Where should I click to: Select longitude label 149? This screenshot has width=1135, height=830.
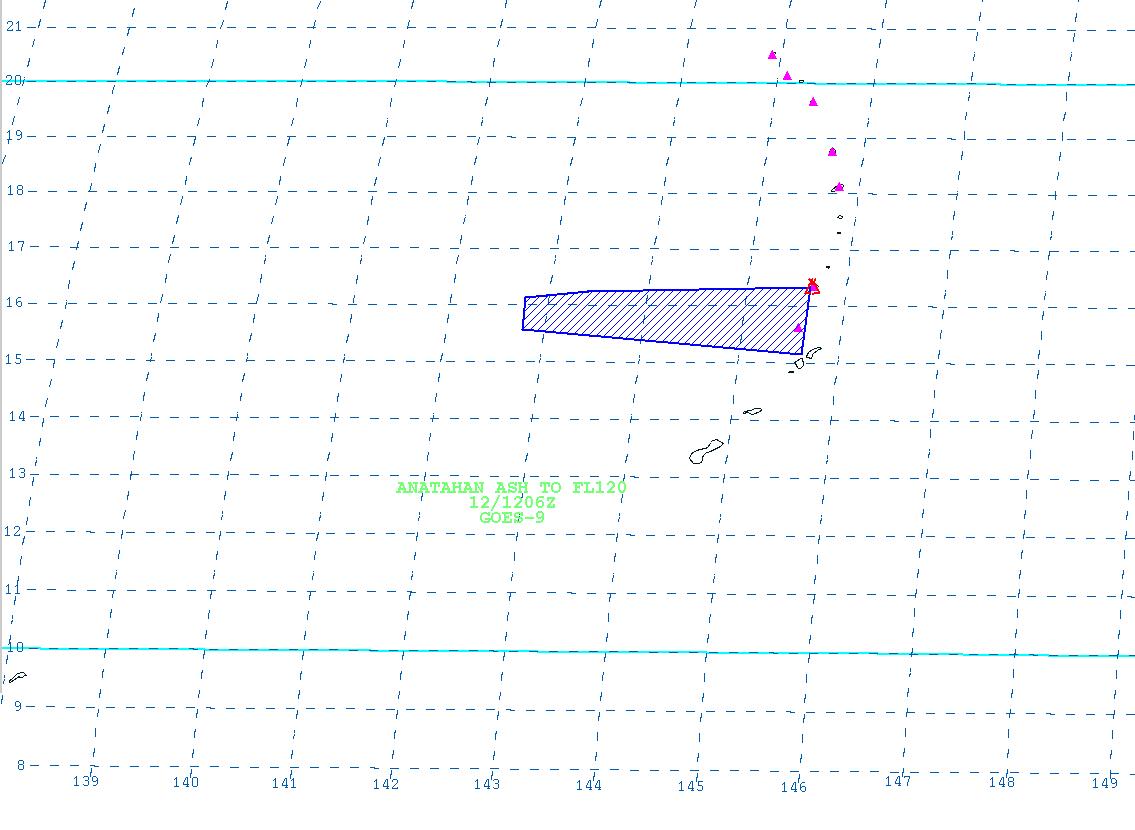pyautogui.click(x=1105, y=782)
